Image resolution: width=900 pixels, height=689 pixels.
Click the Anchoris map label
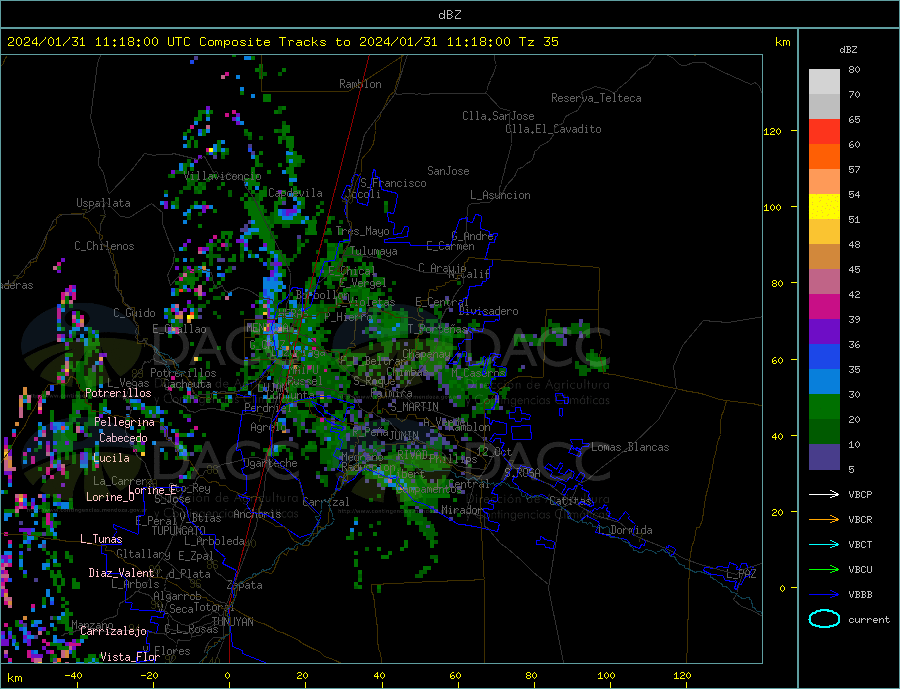click(x=257, y=514)
